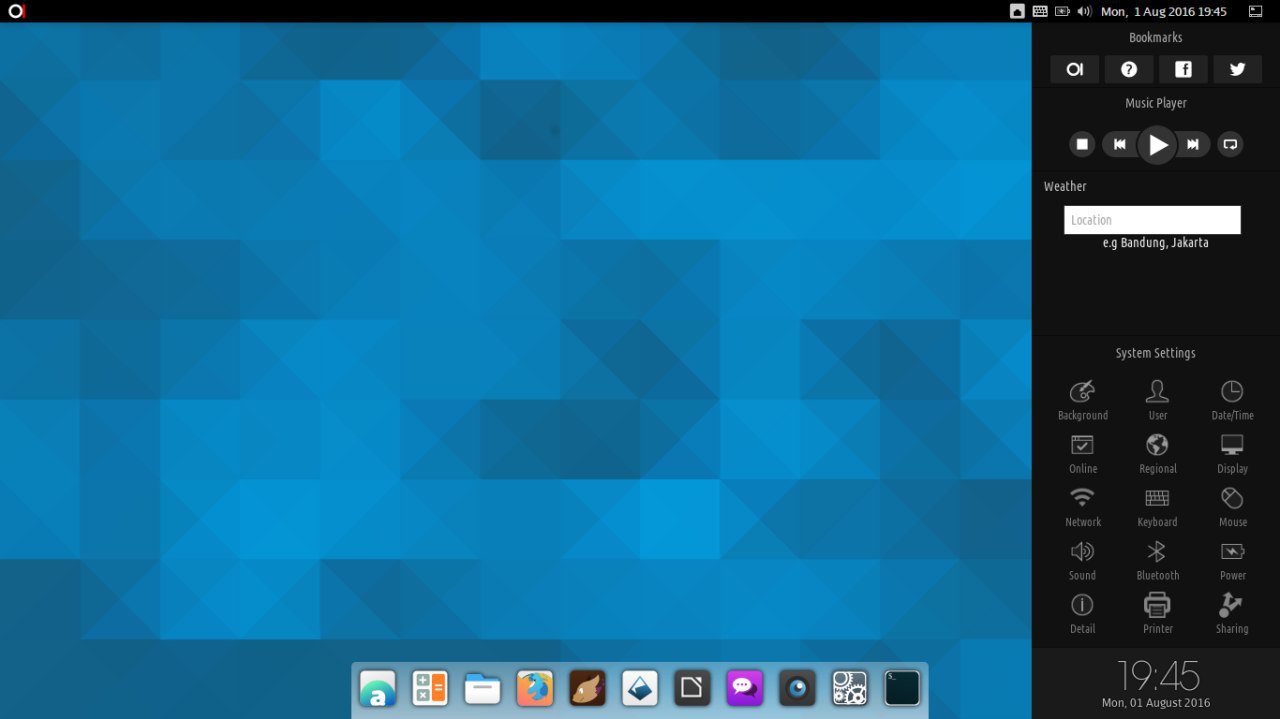Open the gears system settings dock icon
Viewport: 1280px width, 719px height.
pos(850,688)
